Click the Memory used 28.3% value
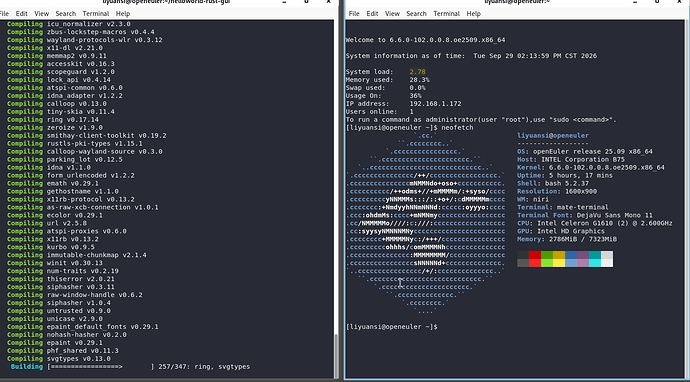 click(x=419, y=80)
